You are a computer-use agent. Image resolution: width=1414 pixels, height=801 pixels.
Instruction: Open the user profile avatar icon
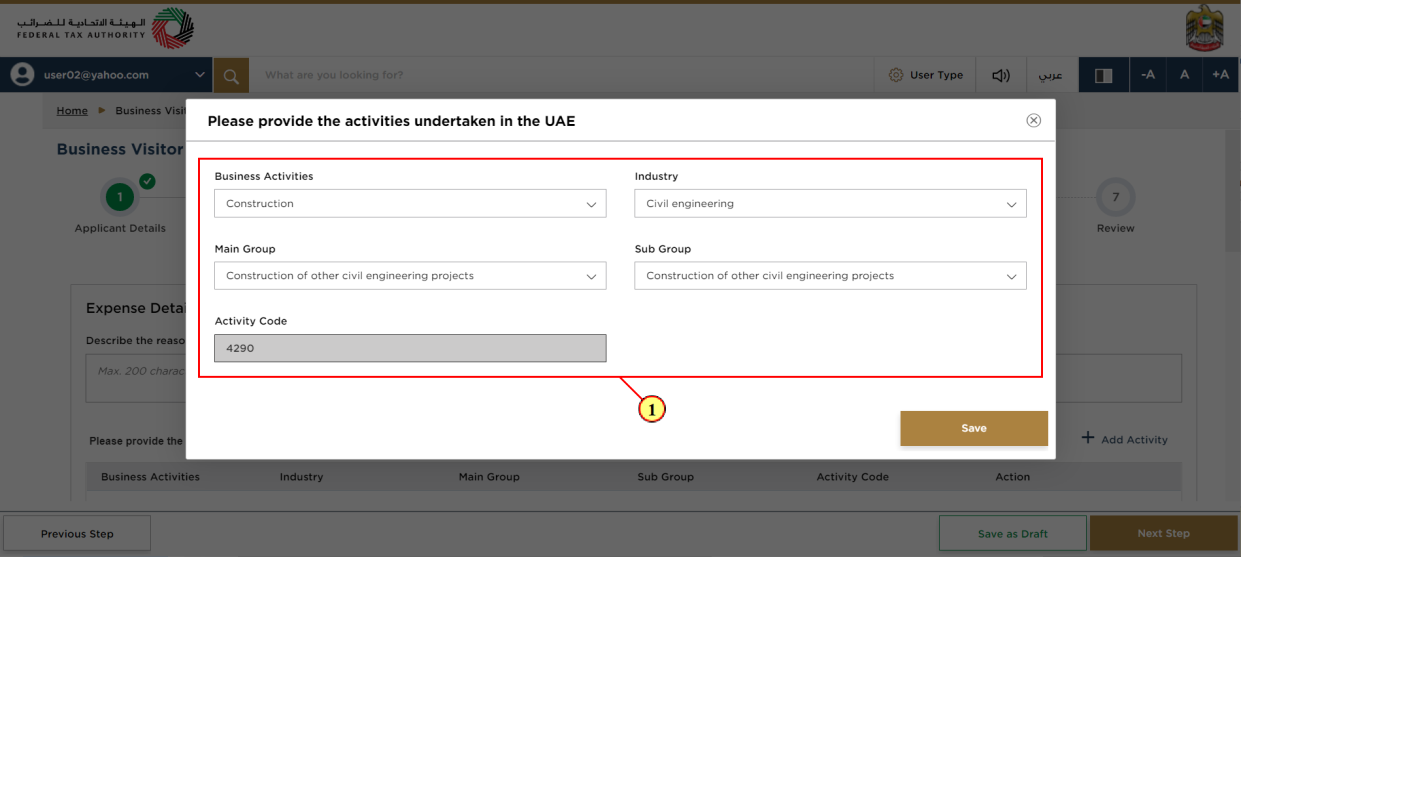[22, 75]
